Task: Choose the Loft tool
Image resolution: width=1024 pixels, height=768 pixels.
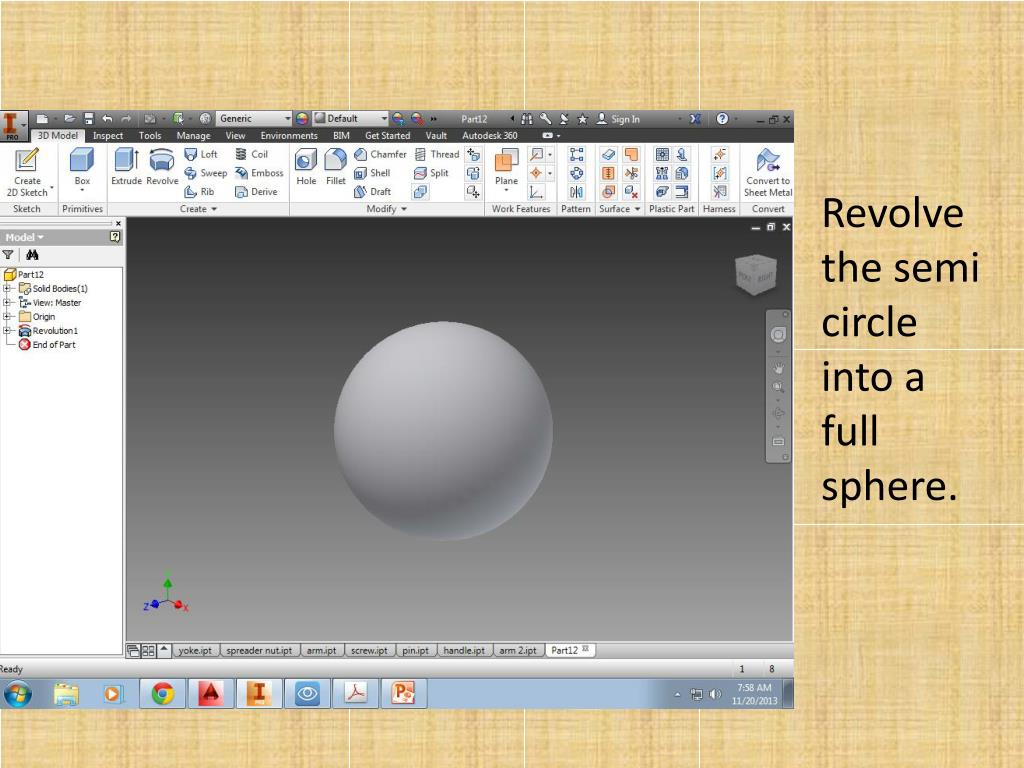Action: 201,154
